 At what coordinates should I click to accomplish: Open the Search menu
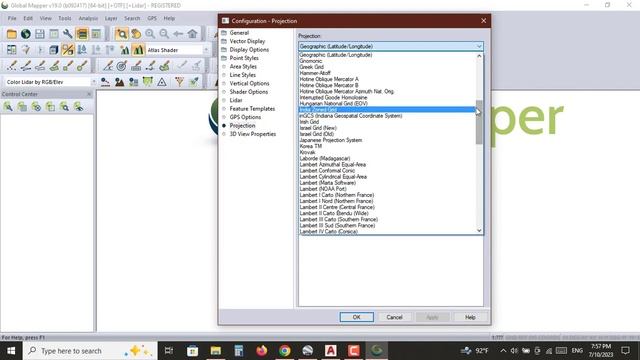(132, 18)
